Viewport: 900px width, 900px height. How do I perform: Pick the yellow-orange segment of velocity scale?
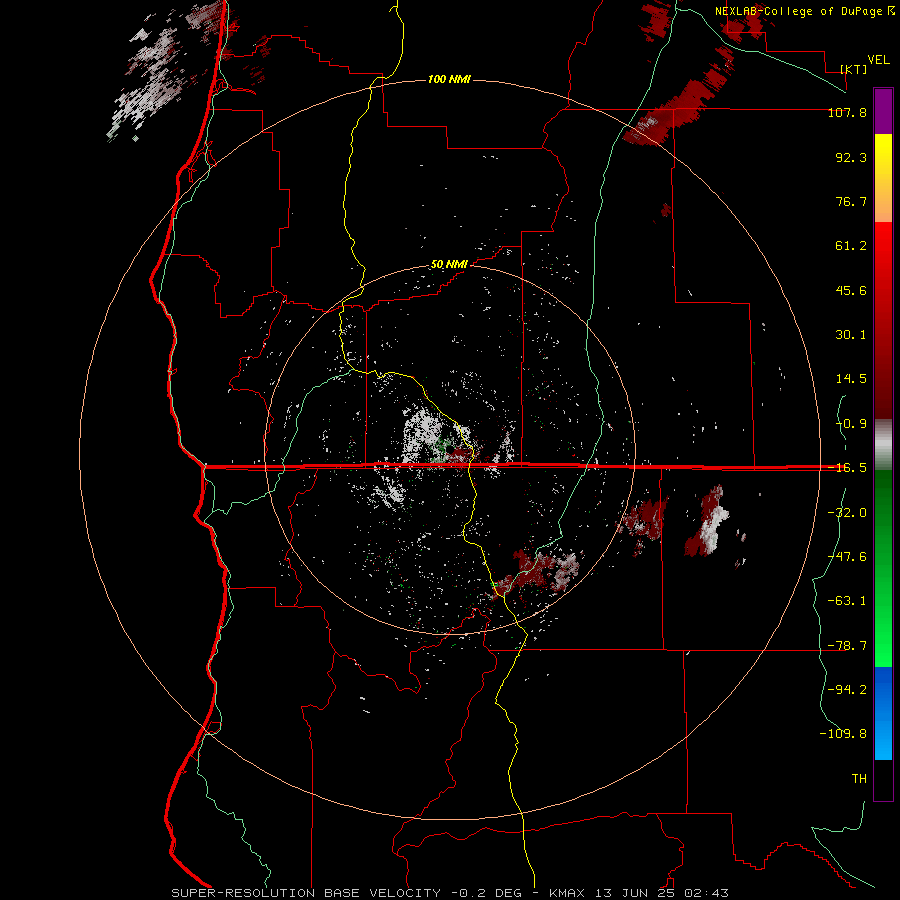click(x=883, y=178)
